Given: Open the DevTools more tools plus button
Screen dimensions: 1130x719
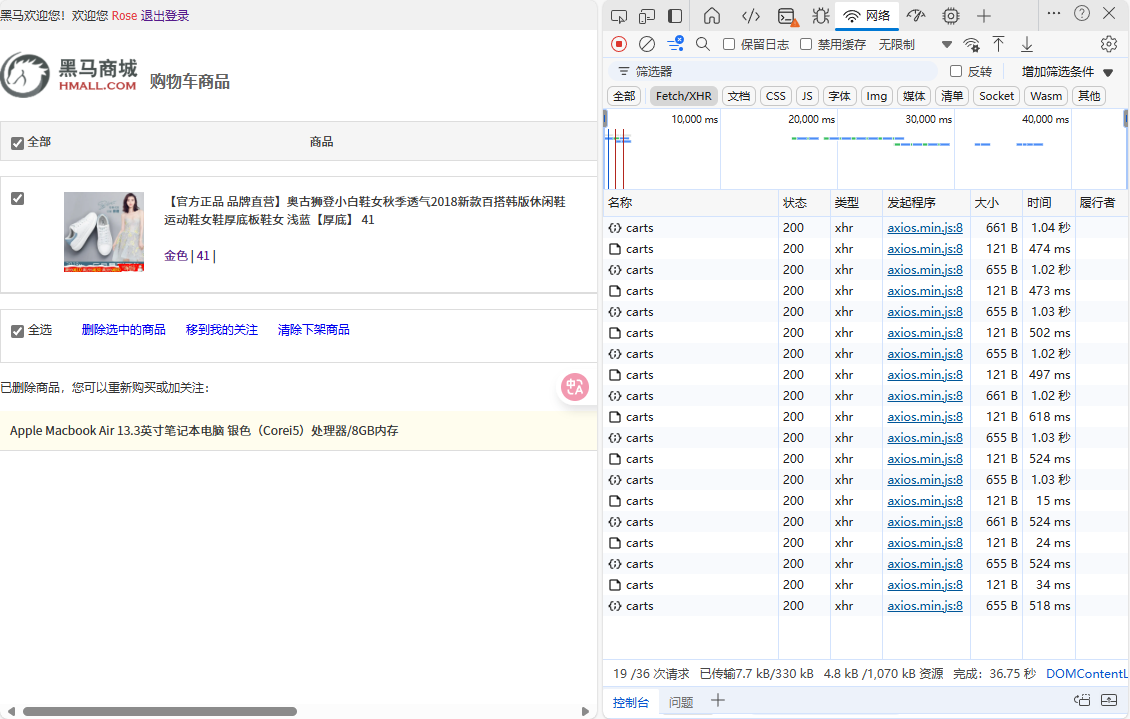Looking at the screenshot, I should pos(984,16).
